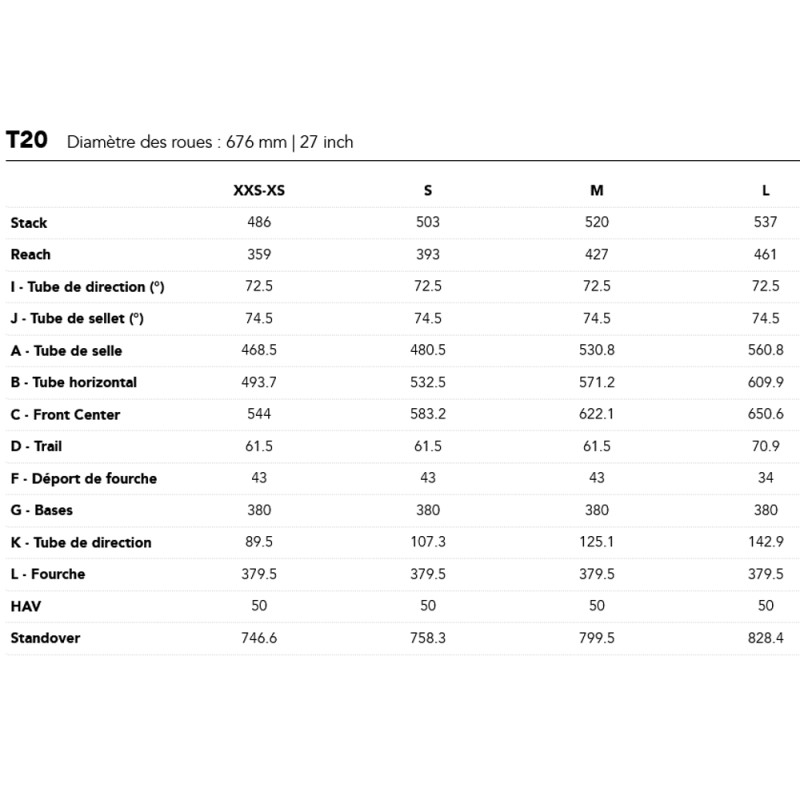Select the XXS-XS size column header
800x800 pixels.
(x=259, y=190)
